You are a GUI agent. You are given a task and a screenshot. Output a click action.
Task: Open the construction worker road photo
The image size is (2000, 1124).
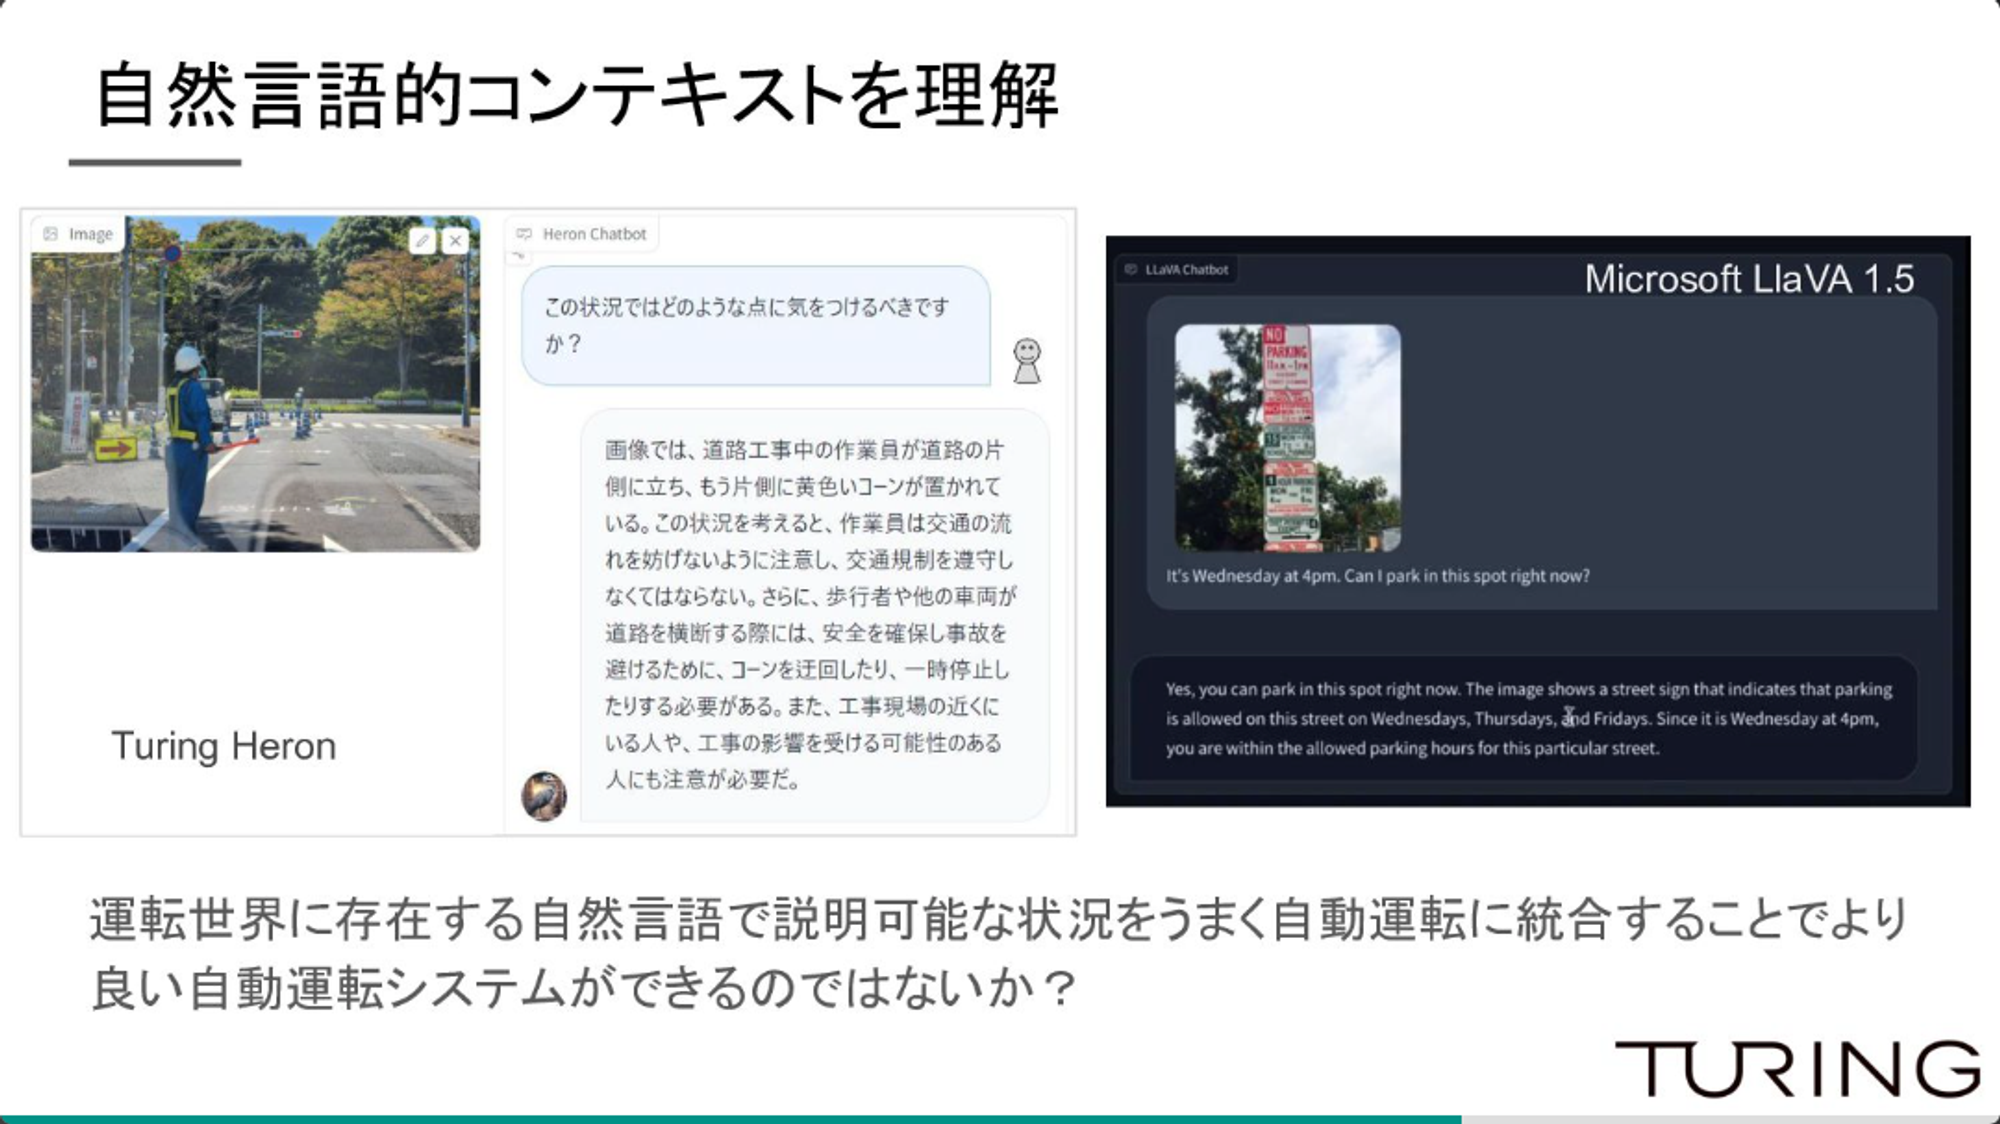255,383
